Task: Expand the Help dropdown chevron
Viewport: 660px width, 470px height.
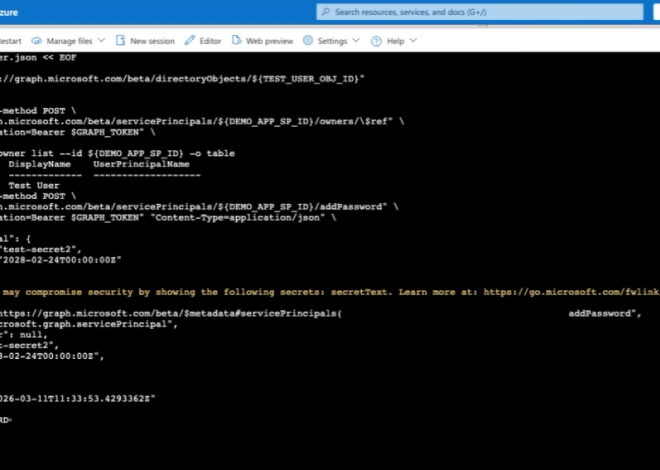Action: pyautogui.click(x=413, y=40)
